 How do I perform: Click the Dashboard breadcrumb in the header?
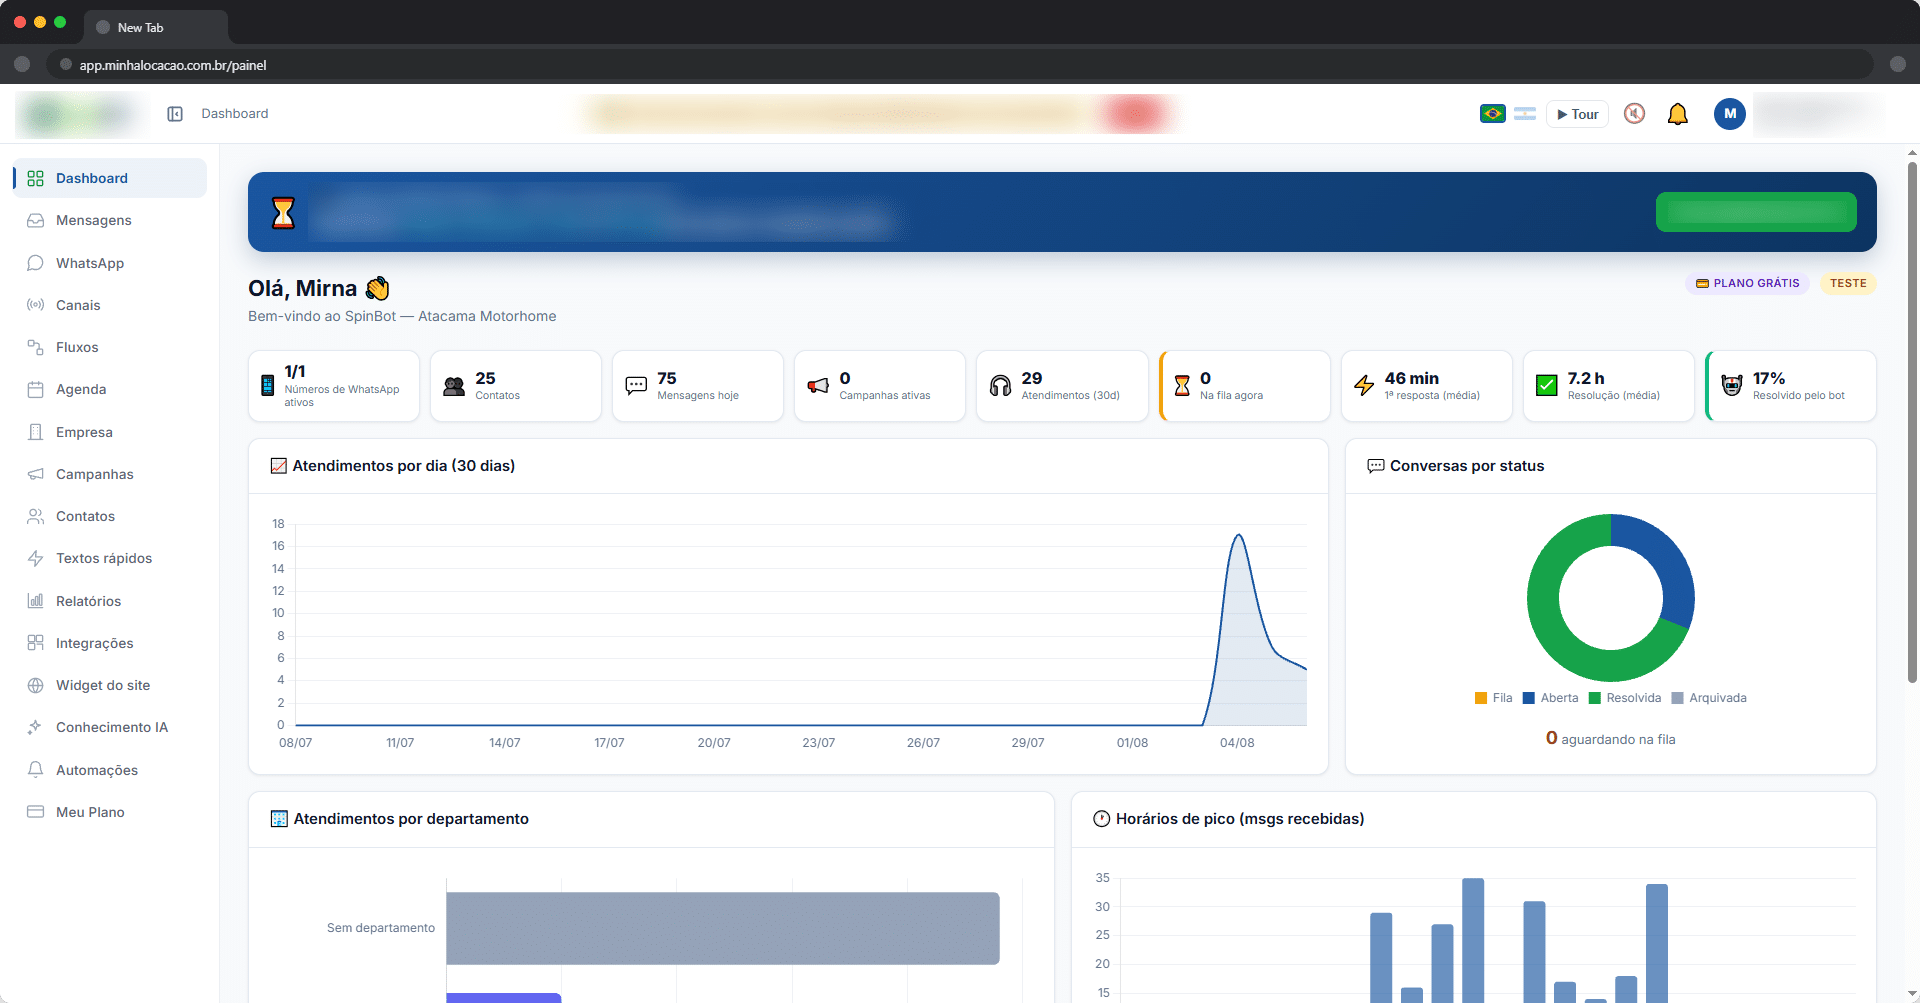(235, 114)
